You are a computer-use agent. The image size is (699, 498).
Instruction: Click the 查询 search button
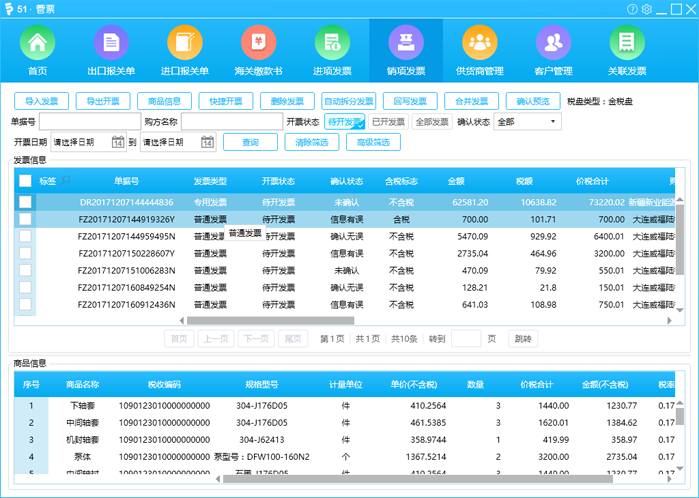coord(257,142)
